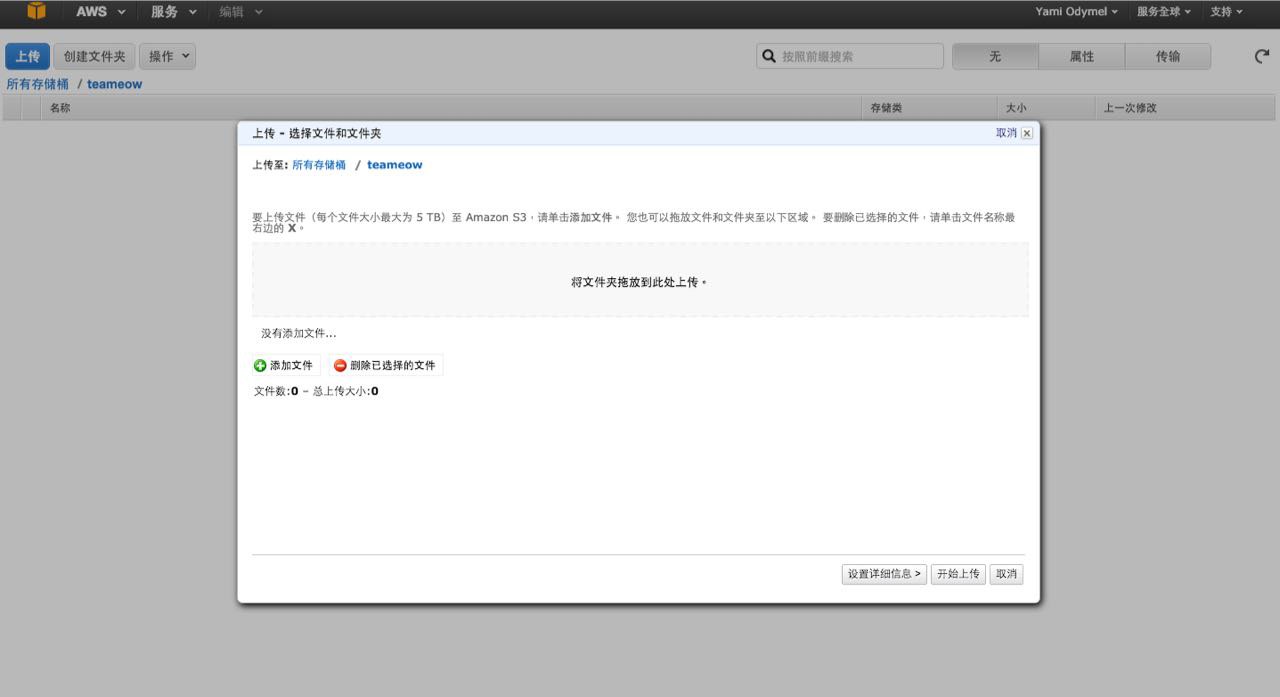The width and height of the screenshot is (1280, 697).
Task: Open teameow link inside upload dialog
Action: click(394, 164)
